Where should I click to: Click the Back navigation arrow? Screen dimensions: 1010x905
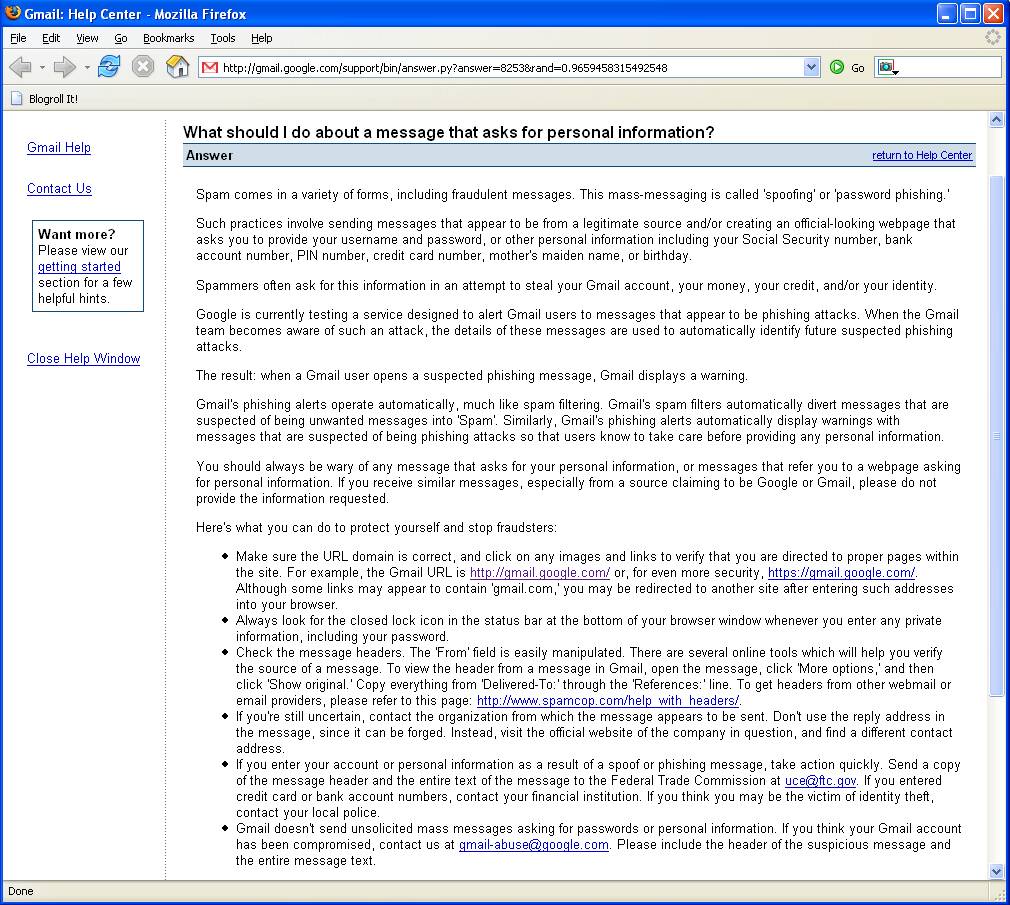pyautogui.click(x=20, y=67)
